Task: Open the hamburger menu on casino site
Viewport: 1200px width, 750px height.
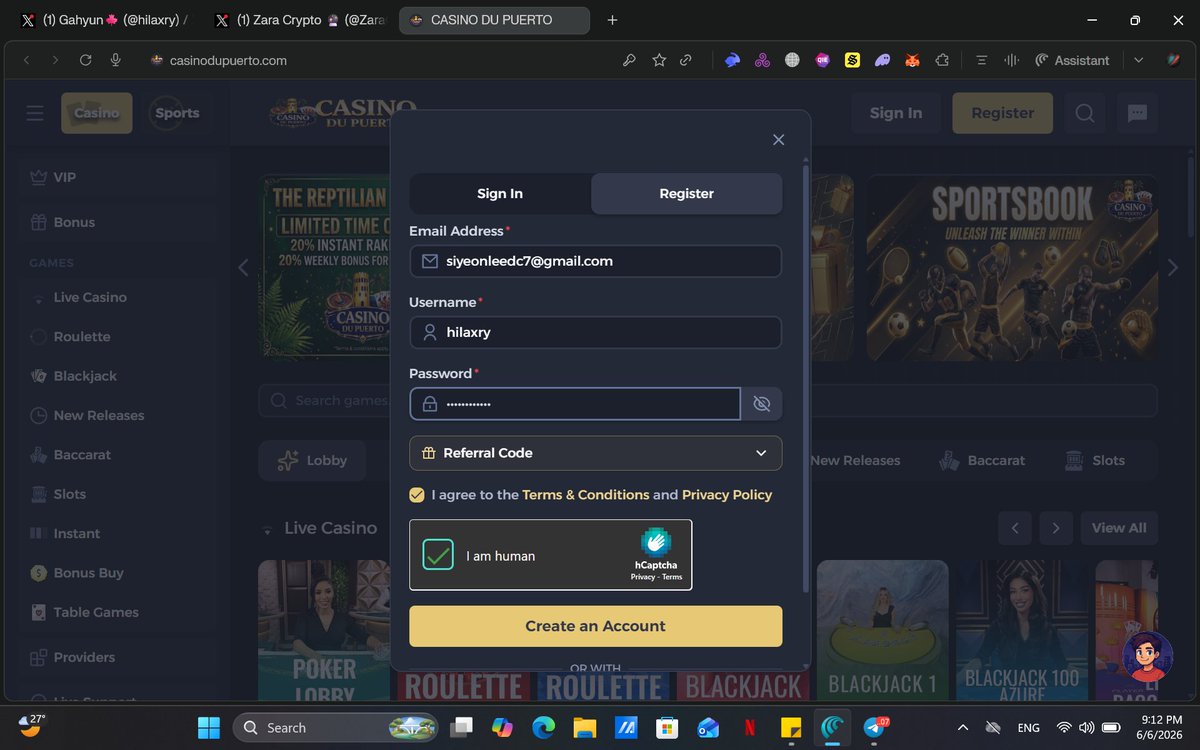Action: 35,113
